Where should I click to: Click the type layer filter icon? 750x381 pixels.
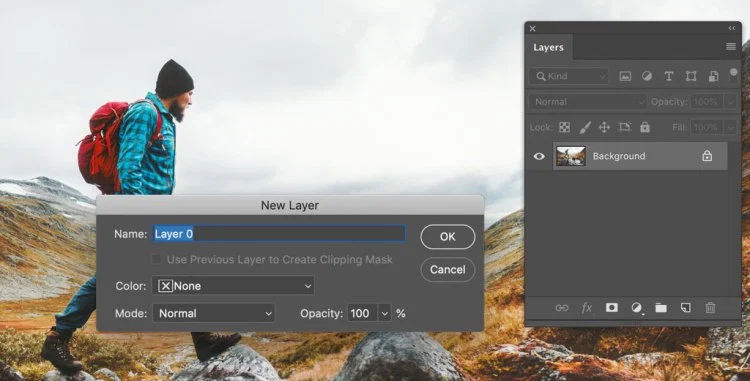[669, 76]
